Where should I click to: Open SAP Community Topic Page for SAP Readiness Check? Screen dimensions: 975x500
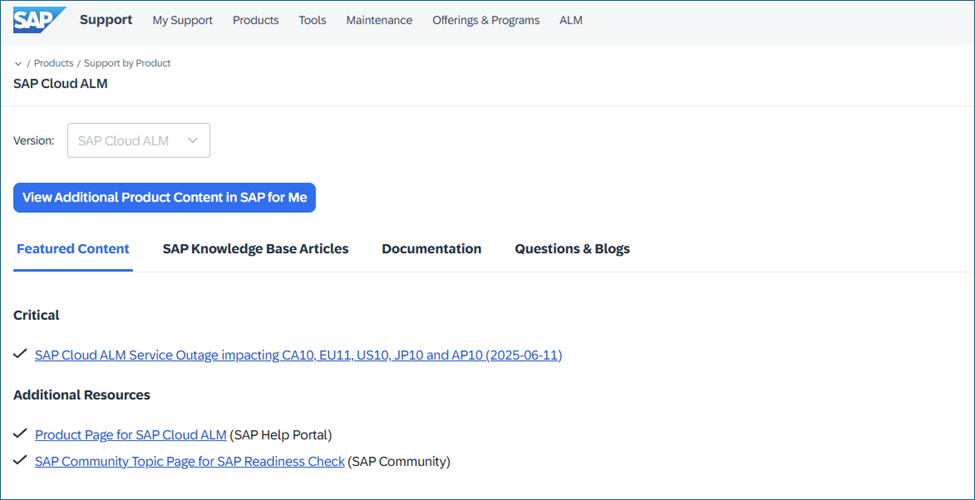point(190,462)
